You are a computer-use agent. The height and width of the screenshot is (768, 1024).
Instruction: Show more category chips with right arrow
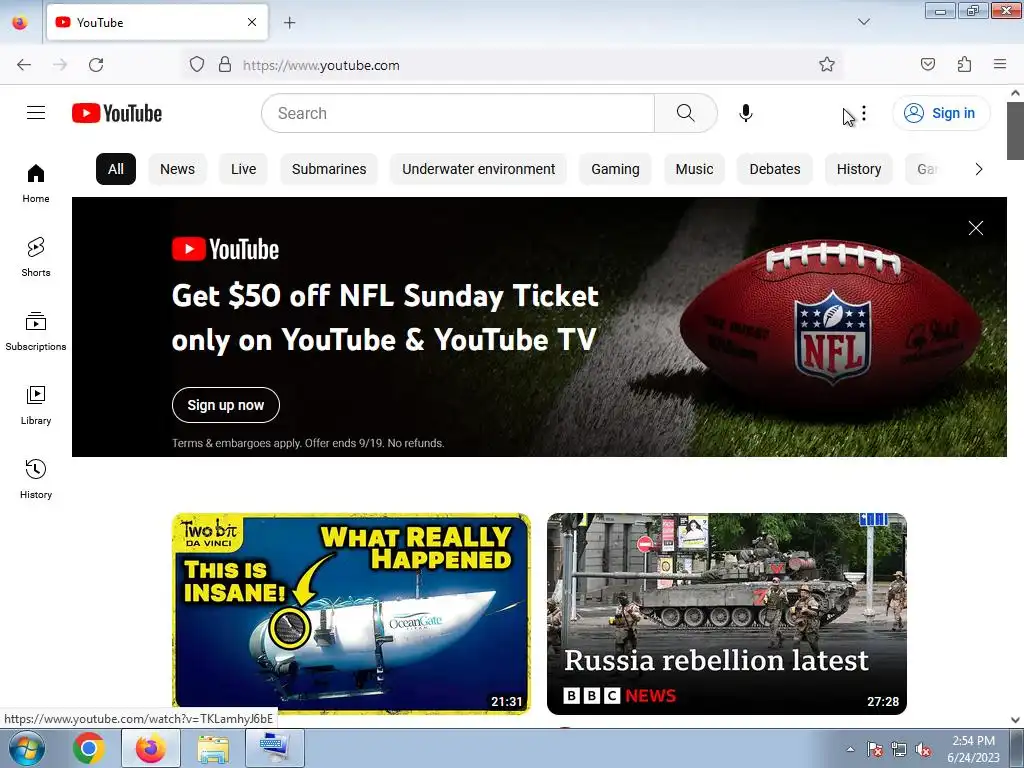coord(978,169)
